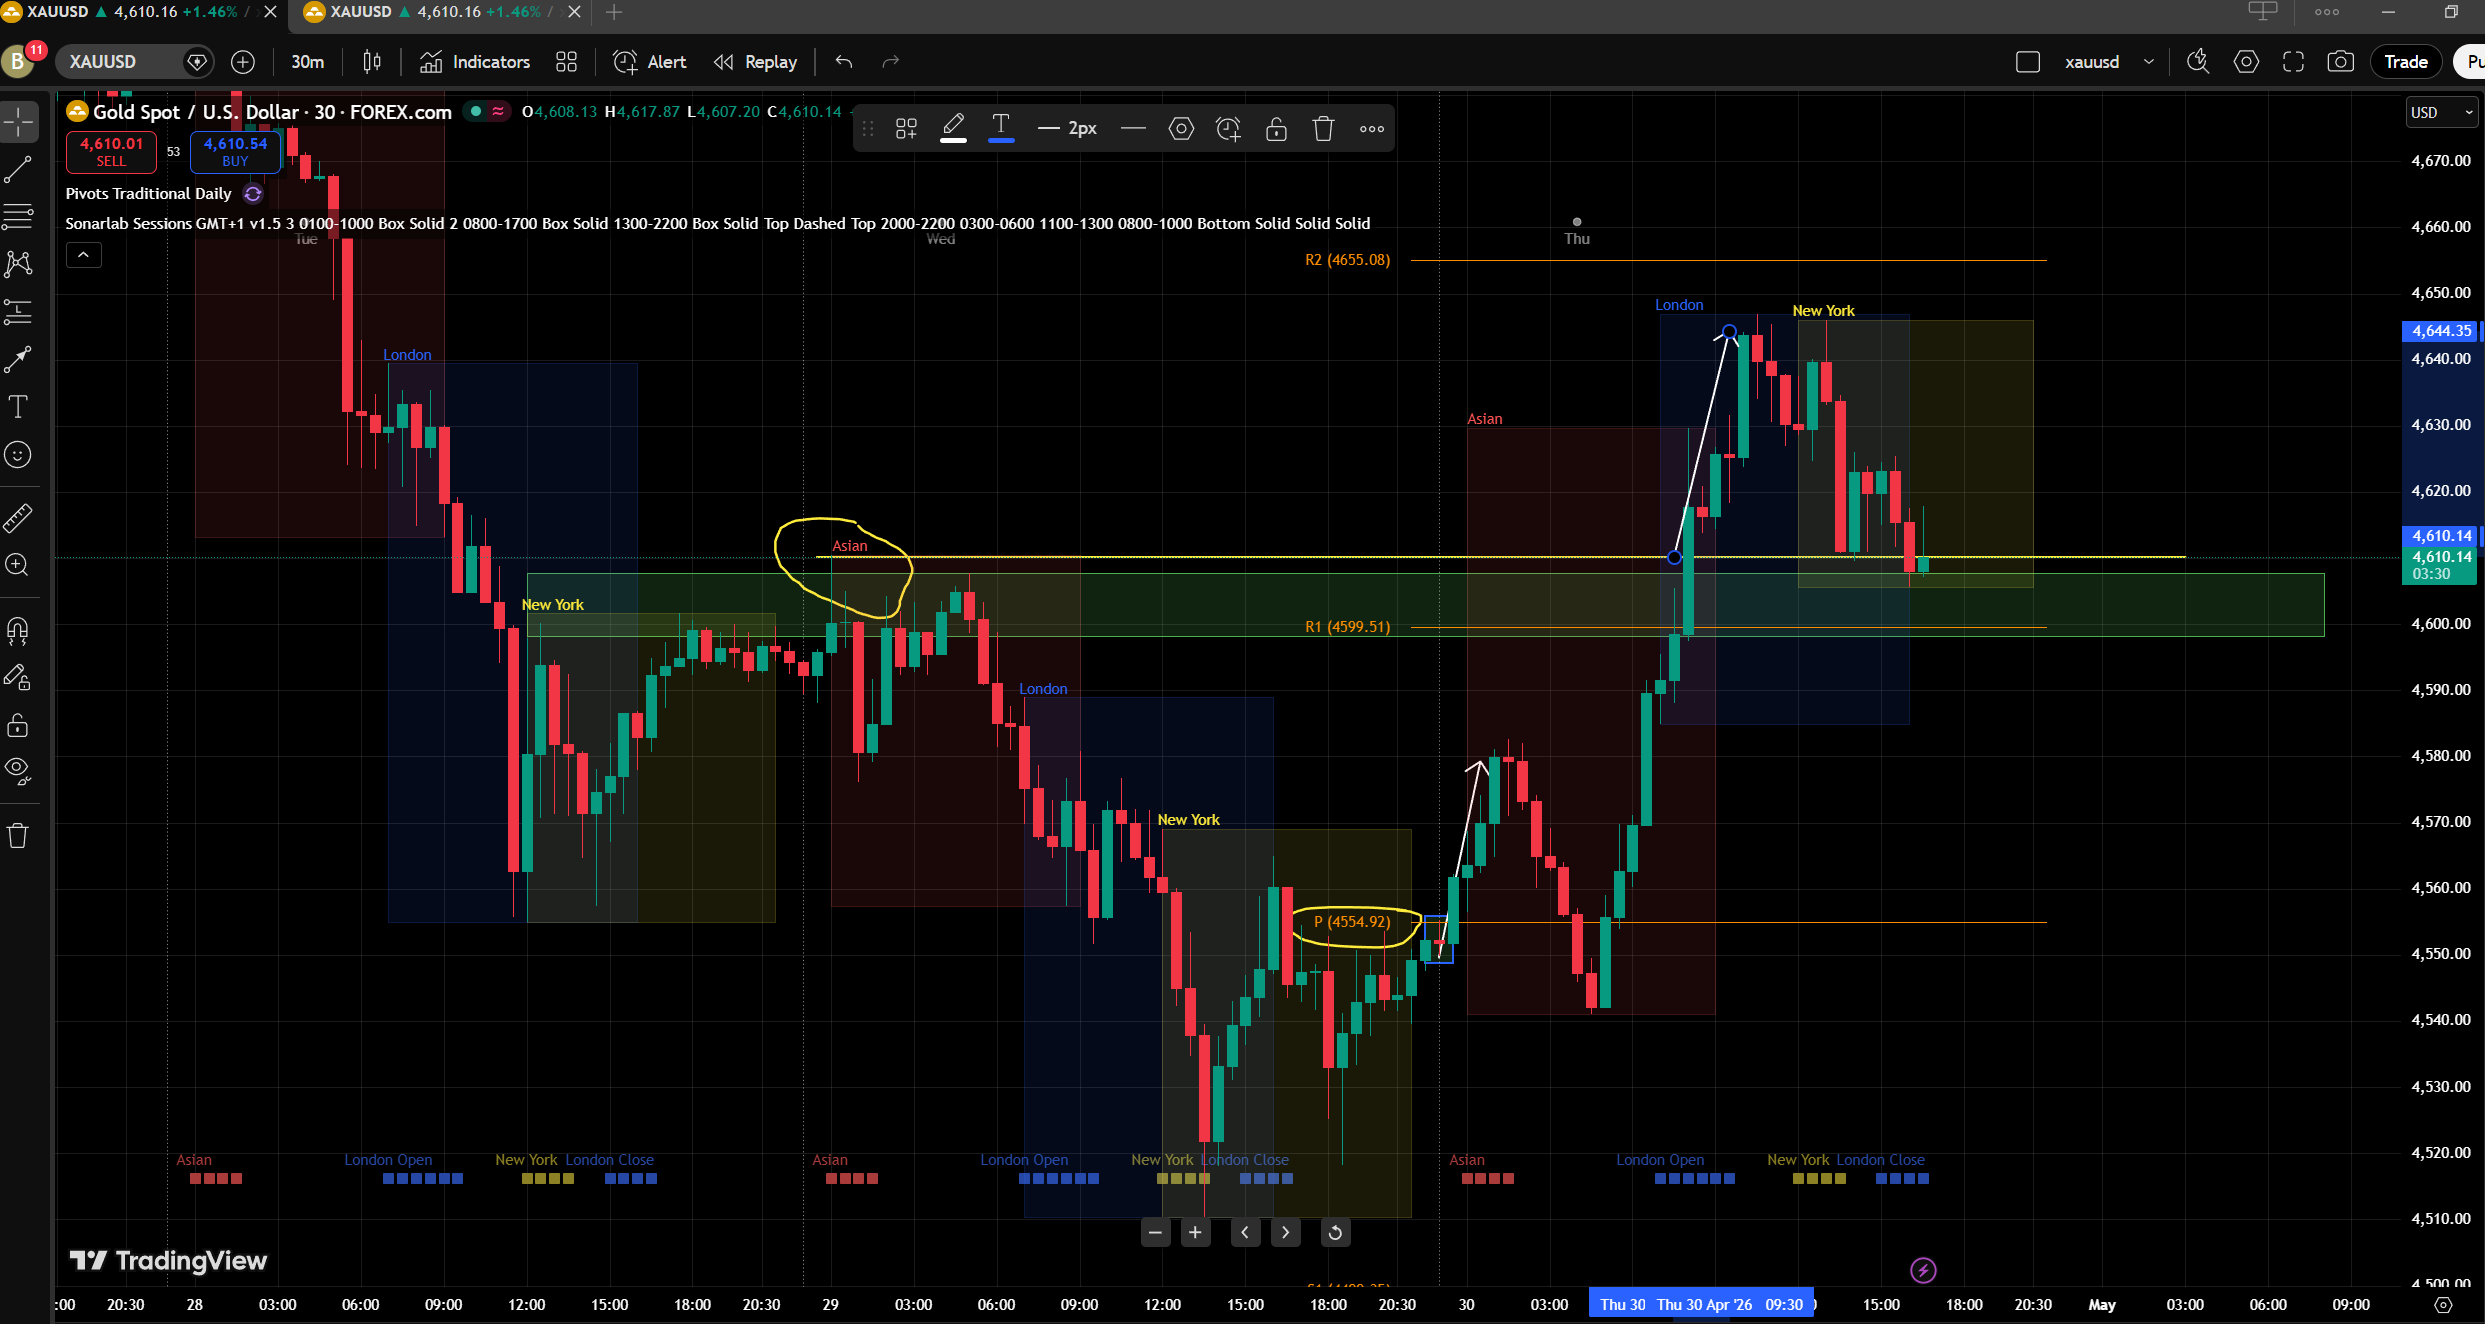Select the Text tool in left sidebar
This screenshot has width=2485, height=1324.
pyautogui.click(x=18, y=407)
